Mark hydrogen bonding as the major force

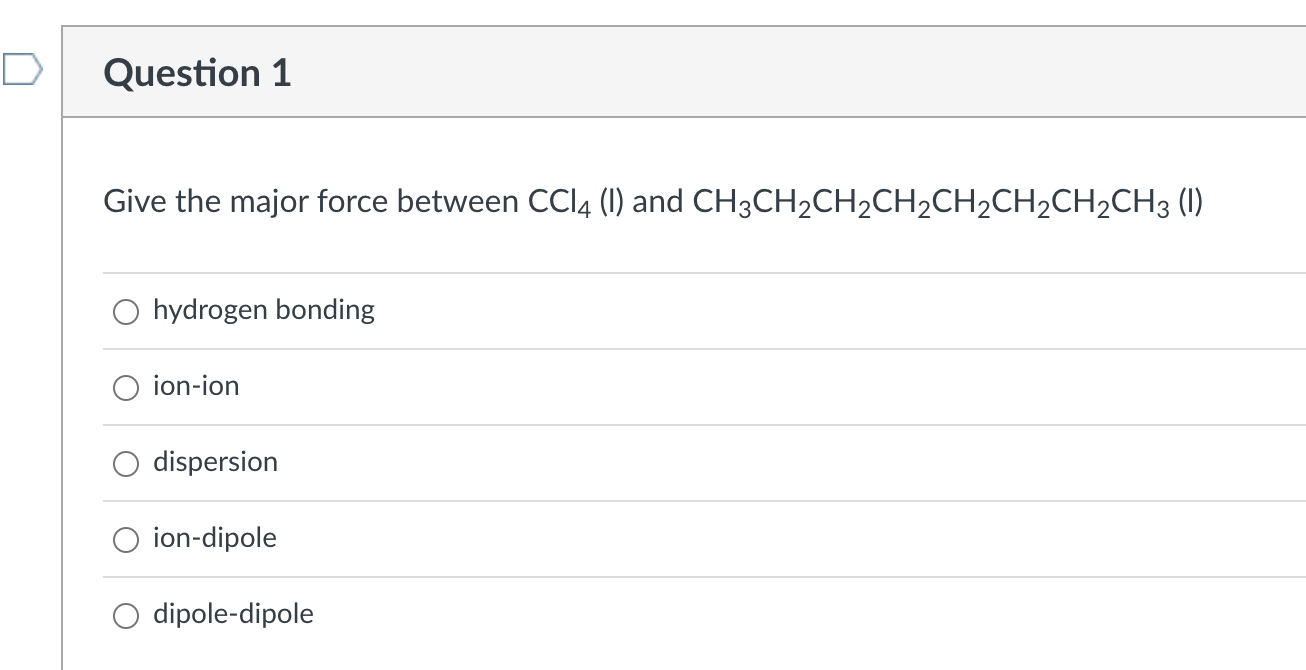click(x=124, y=312)
